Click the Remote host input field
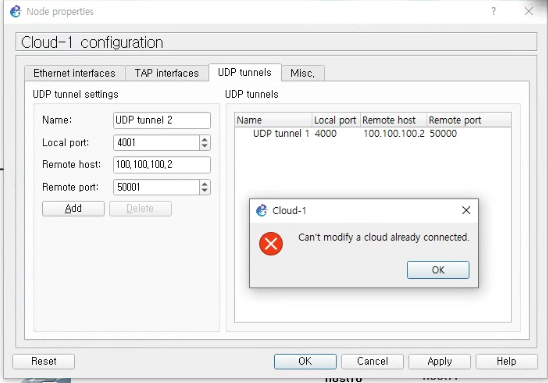 click(x=162, y=165)
